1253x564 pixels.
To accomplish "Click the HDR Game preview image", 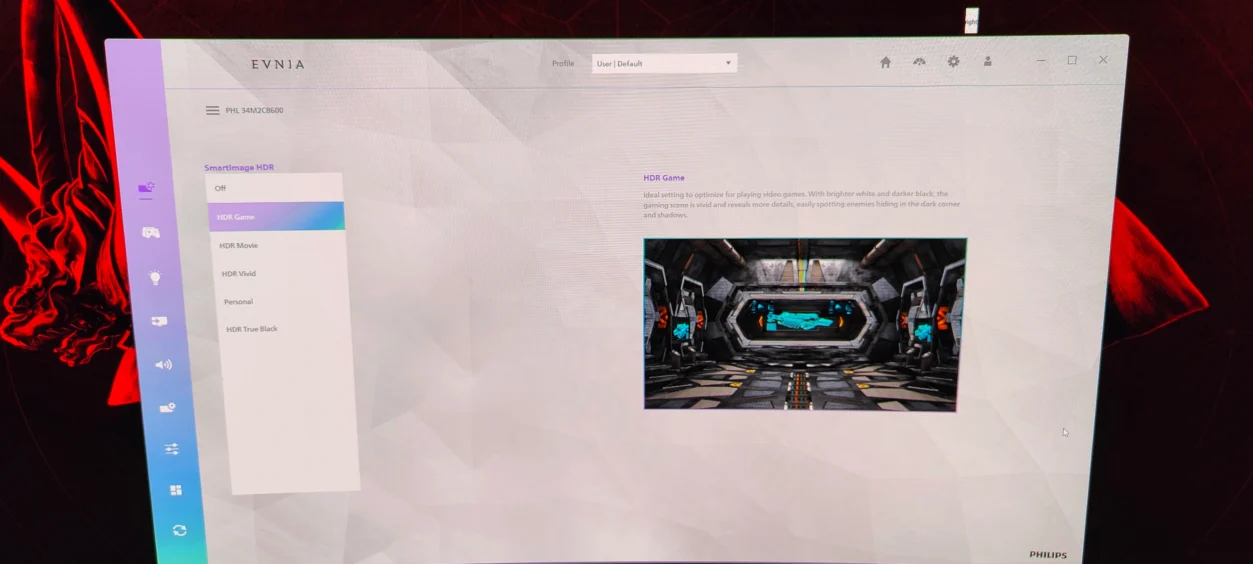I will [x=802, y=324].
